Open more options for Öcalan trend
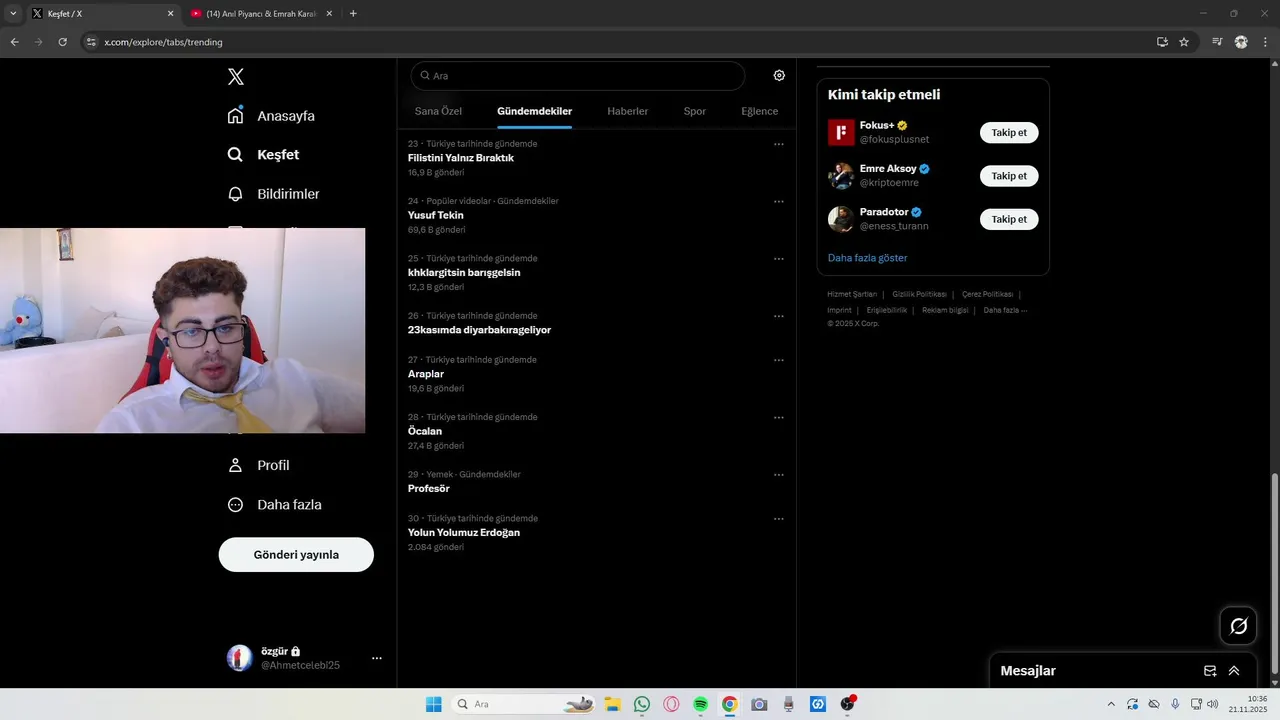The height and width of the screenshot is (720, 1280). pos(778,417)
